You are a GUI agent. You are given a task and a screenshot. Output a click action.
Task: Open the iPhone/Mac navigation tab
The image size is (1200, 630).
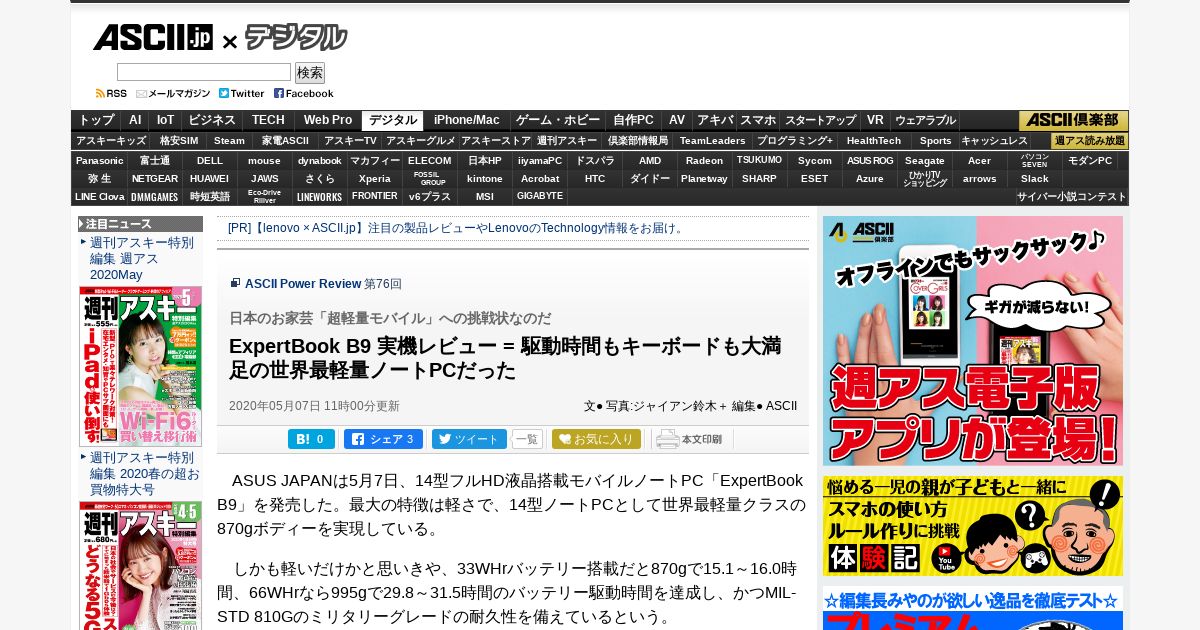pyautogui.click(x=467, y=120)
